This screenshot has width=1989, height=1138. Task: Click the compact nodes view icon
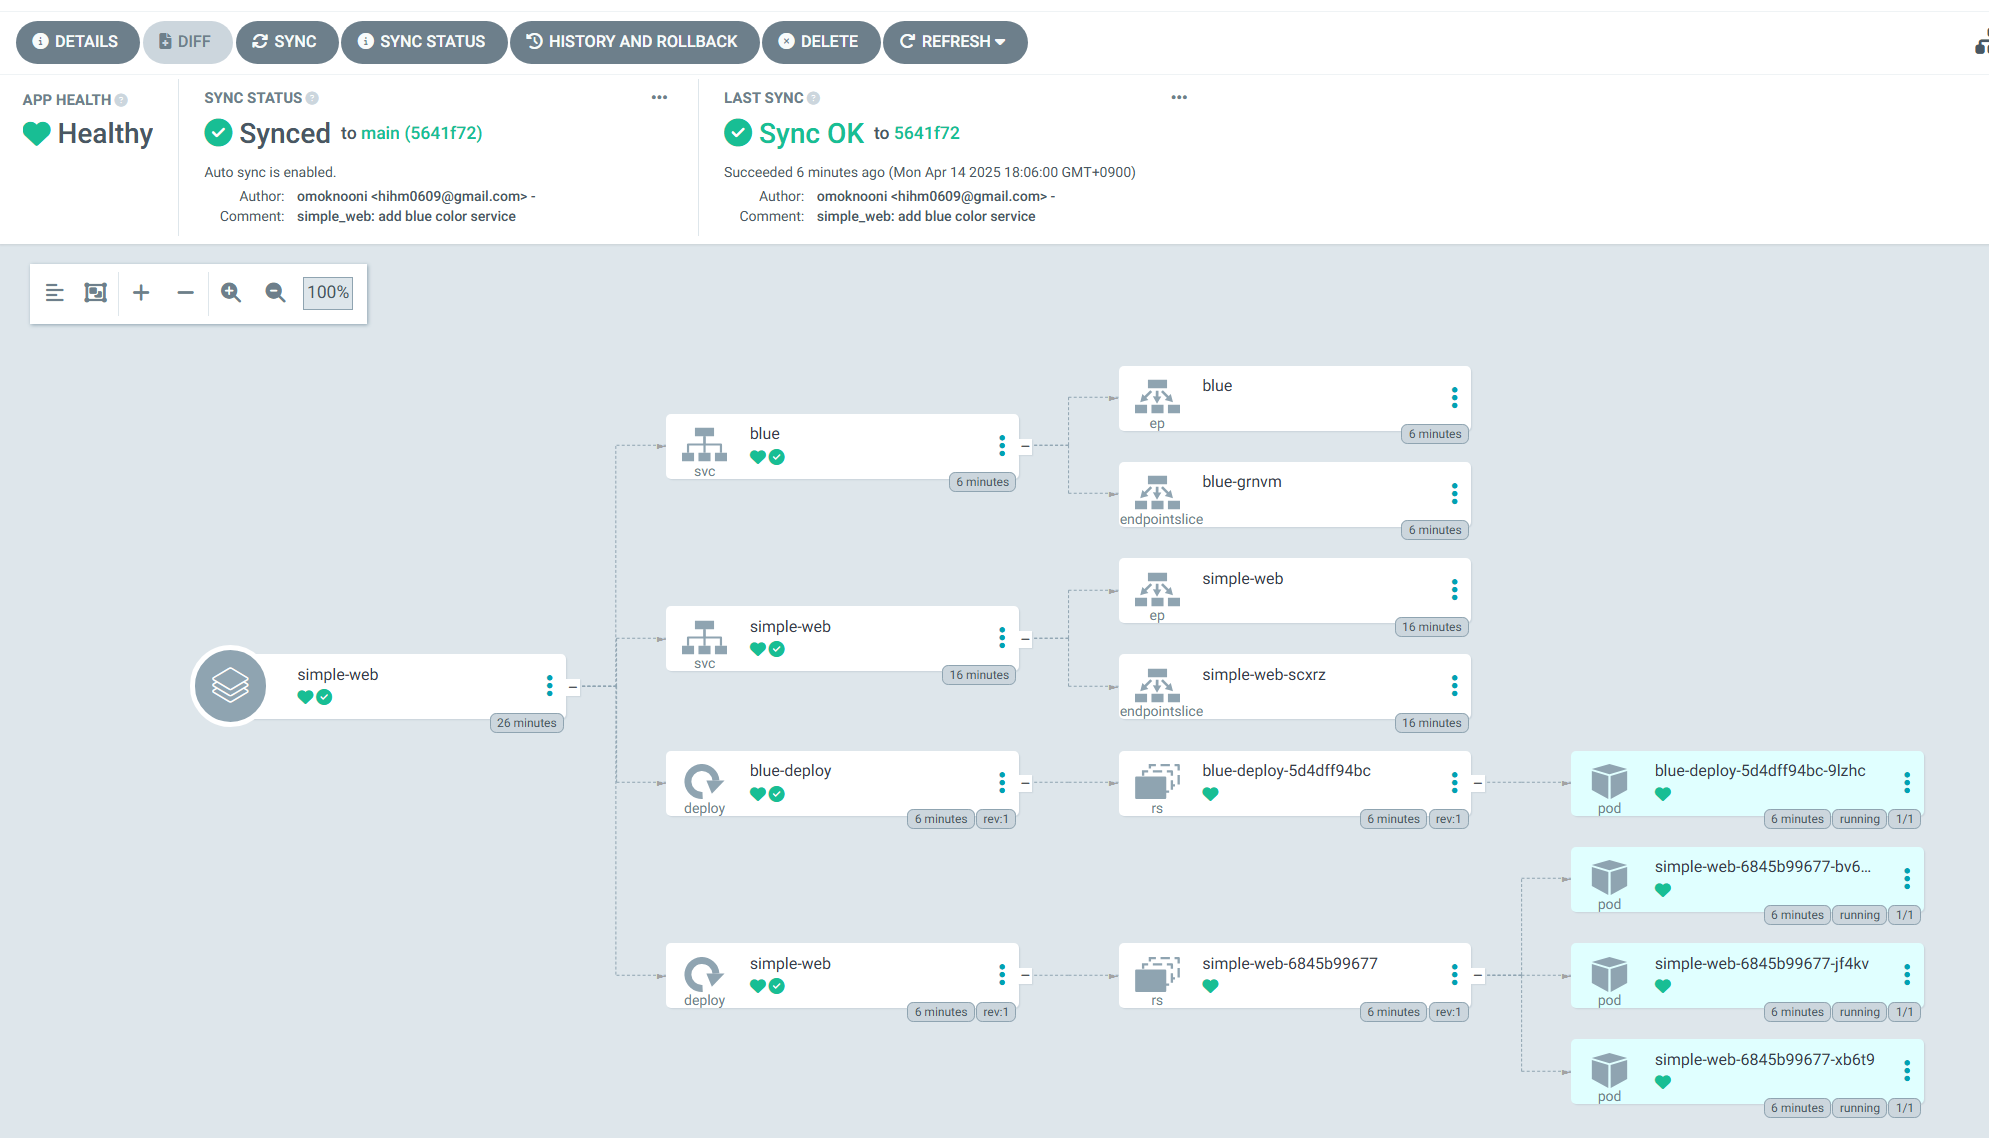(x=55, y=293)
